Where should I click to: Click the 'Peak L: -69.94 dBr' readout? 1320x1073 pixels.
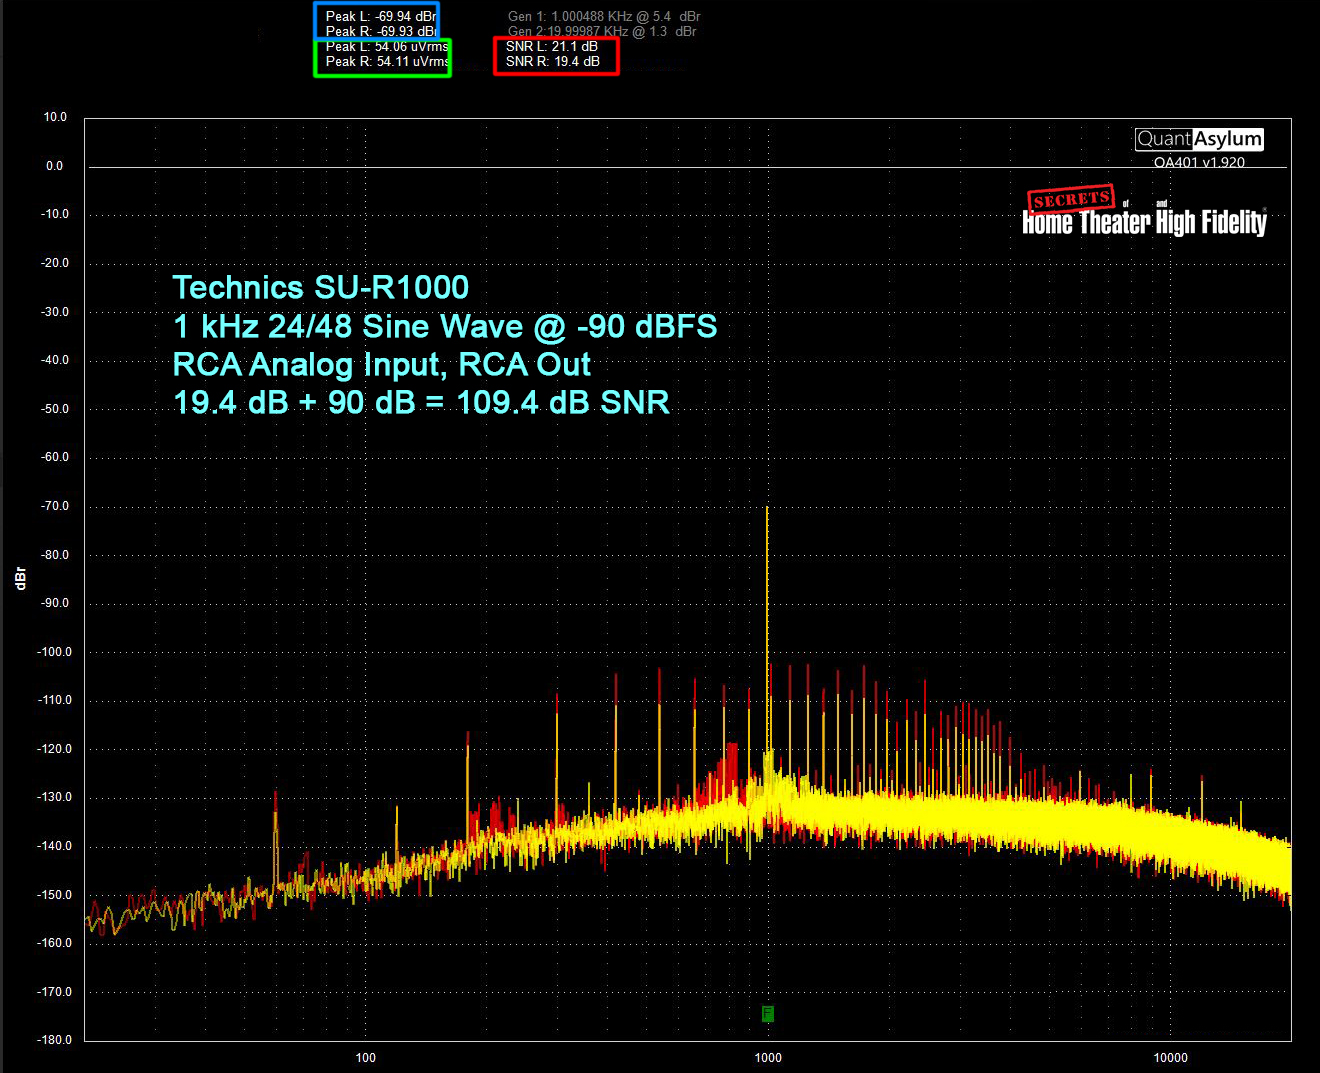click(381, 16)
